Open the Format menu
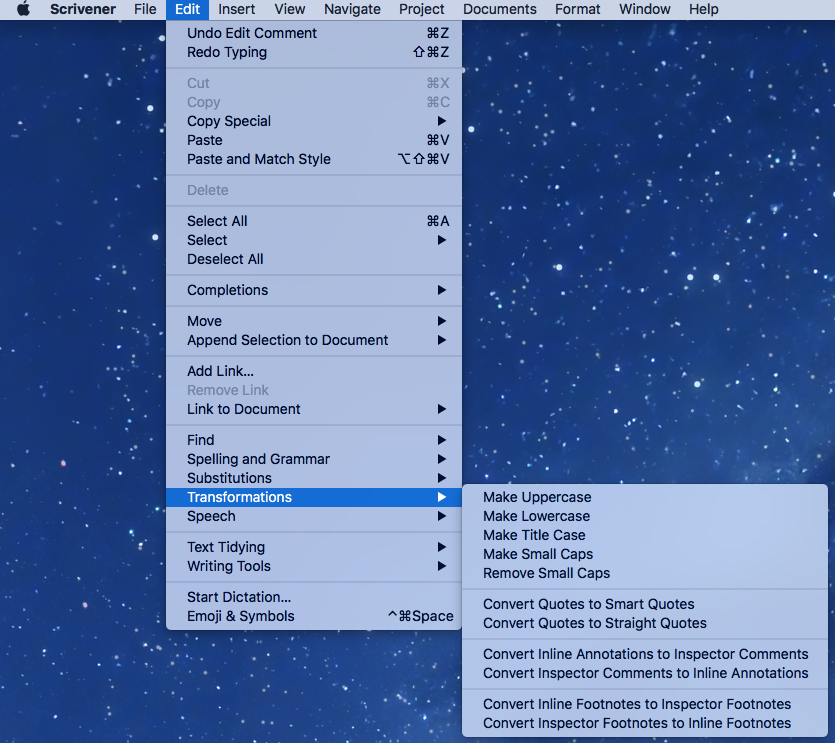This screenshot has height=743, width=835. [577, 9]
